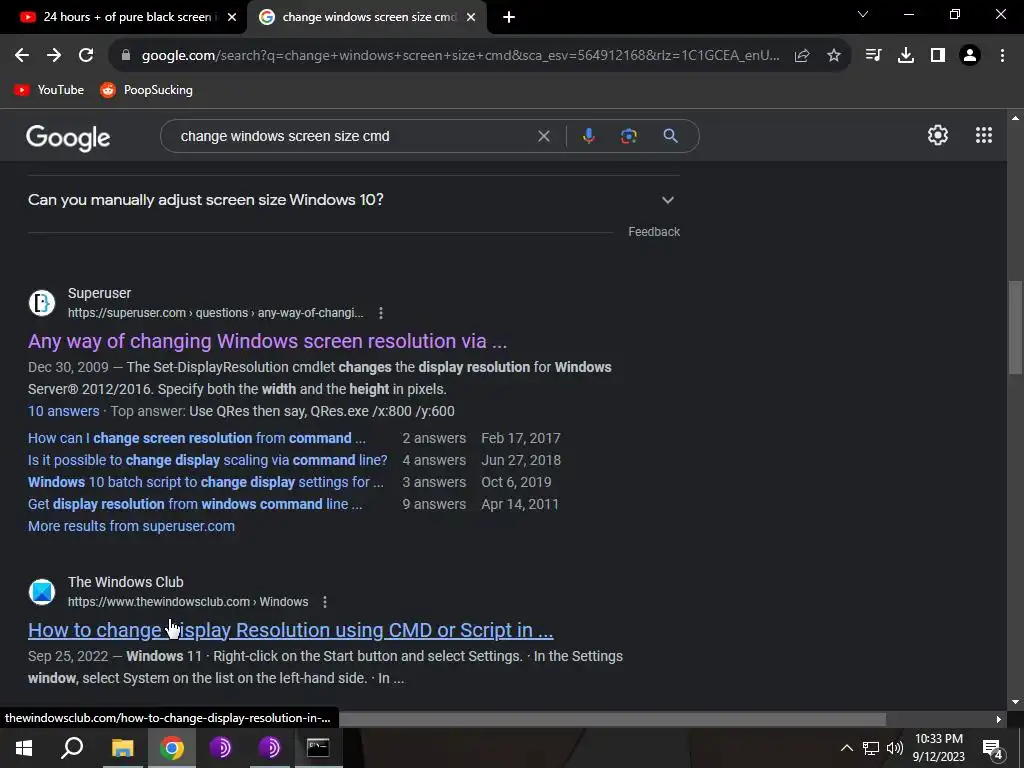Open the network icon in system tray
The width and height of the screenshot is (1024, 768).
[x=871, y=748]
